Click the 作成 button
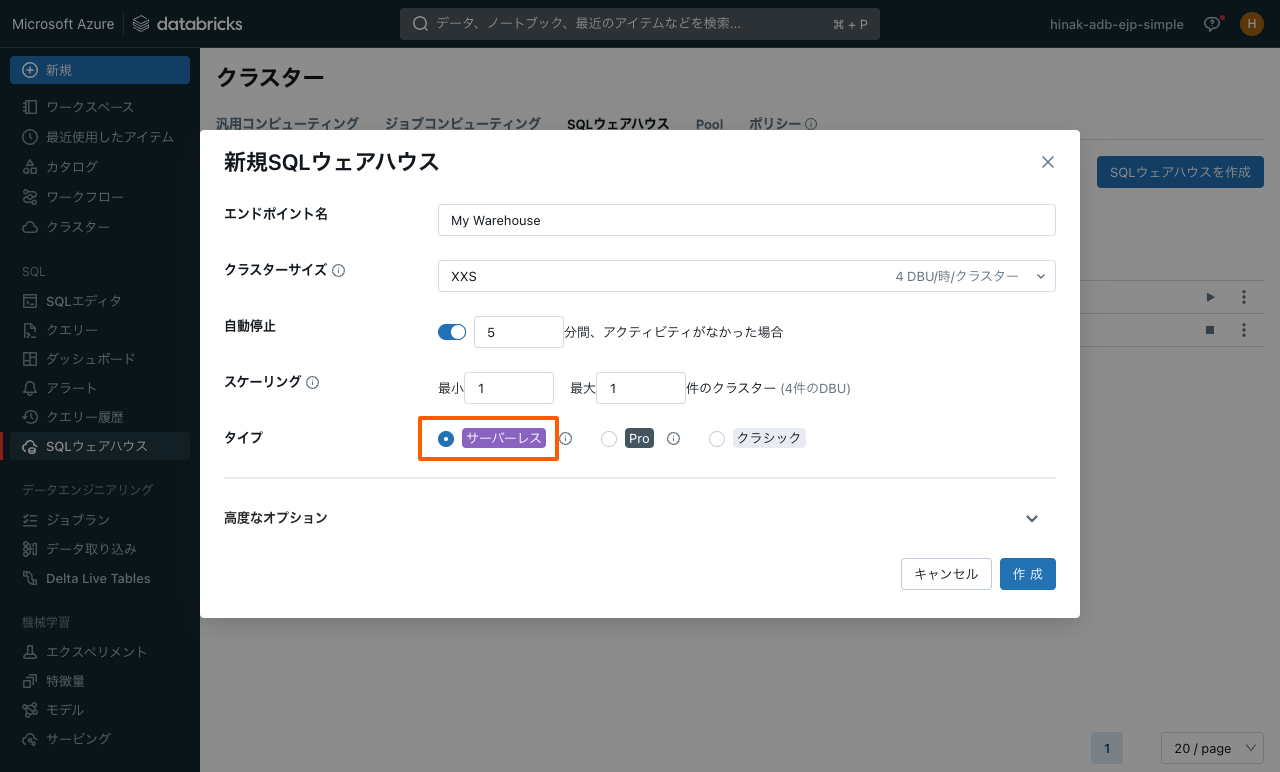1280x772 pixels. [x=1028, y=574]
